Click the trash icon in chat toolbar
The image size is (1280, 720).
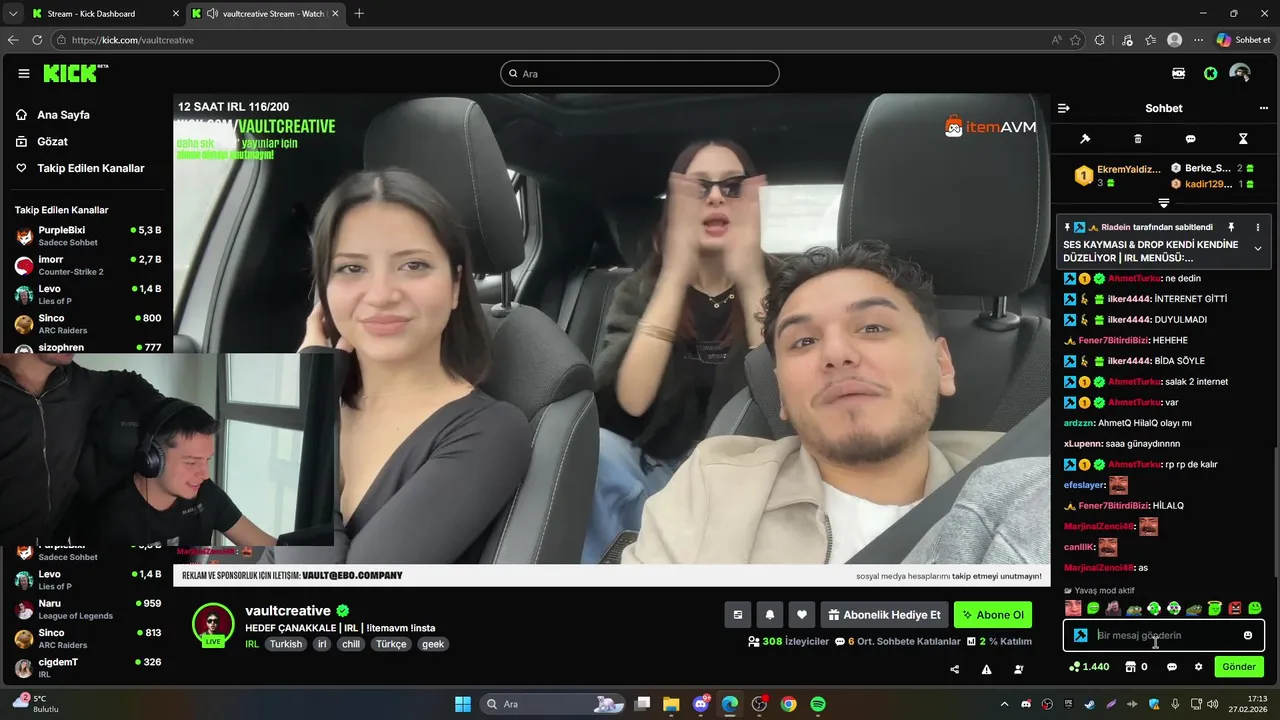[1138, 139]
